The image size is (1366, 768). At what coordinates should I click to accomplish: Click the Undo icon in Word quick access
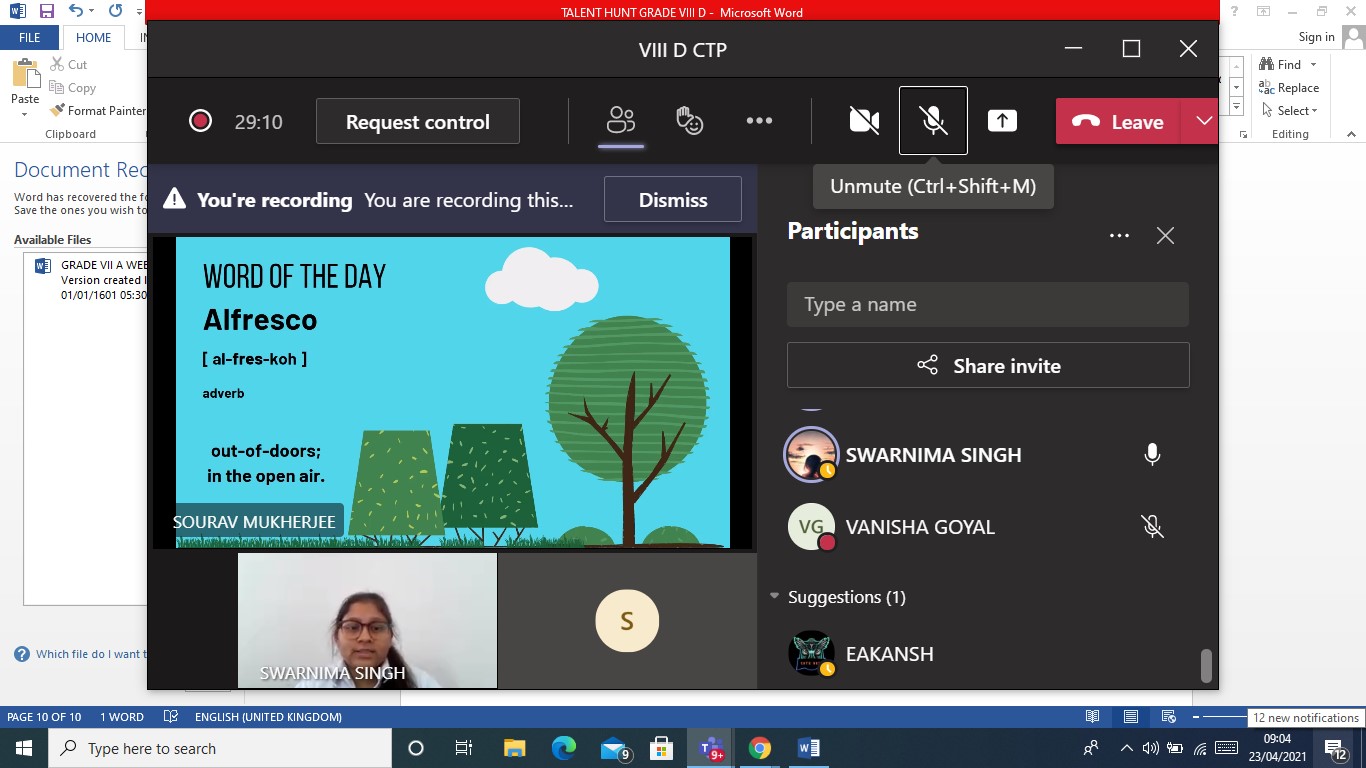[x=76, y=12]
